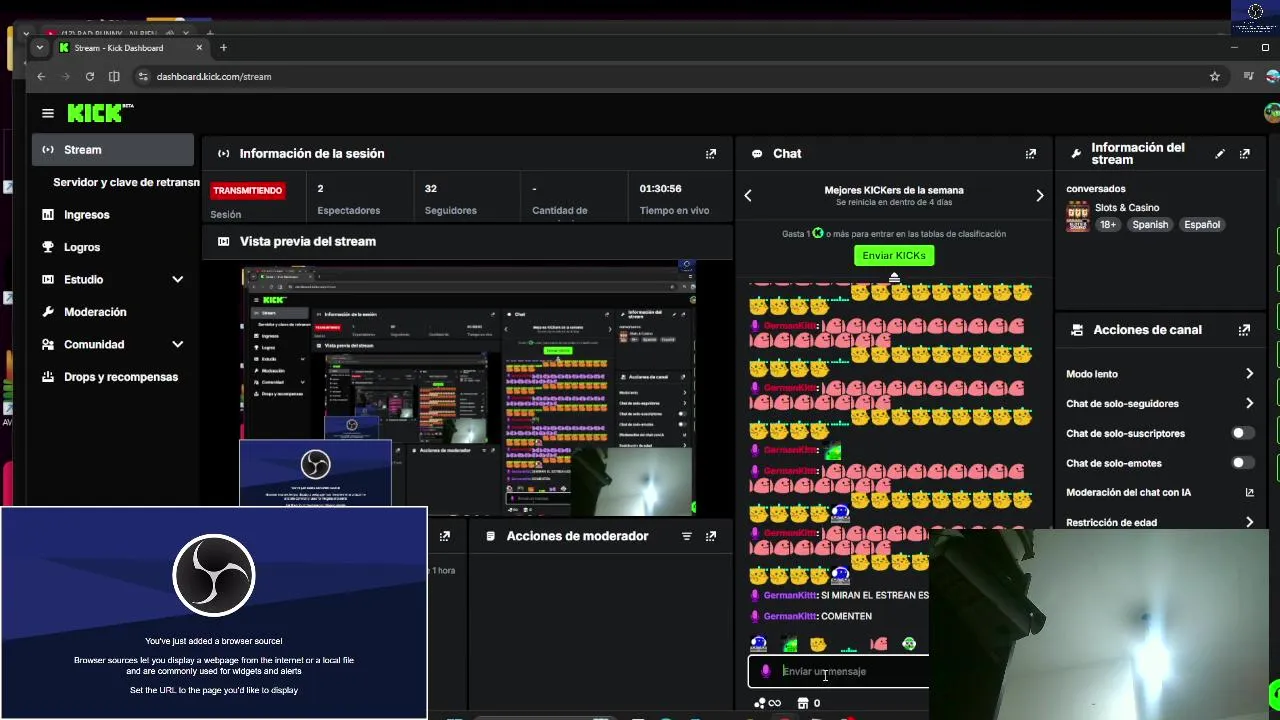Viewport: 1280px width, 720px height.
Task: Pop out the Chat panel
Action: (1031, 154)
